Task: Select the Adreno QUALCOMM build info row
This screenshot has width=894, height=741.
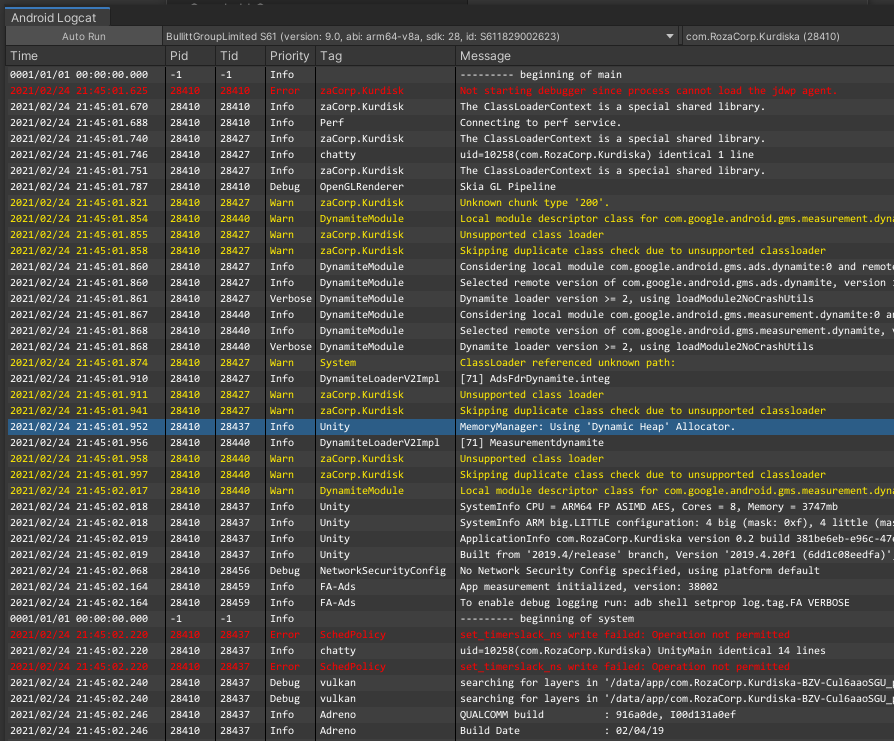Action: tap(450, 714)
